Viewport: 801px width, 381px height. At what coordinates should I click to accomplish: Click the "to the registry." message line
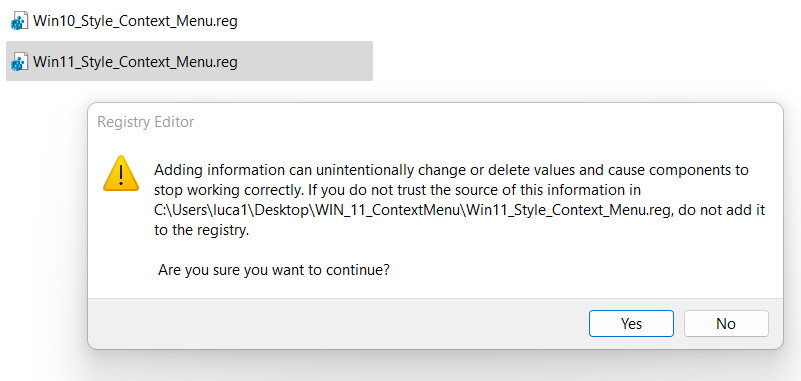[x=201, y=230]
